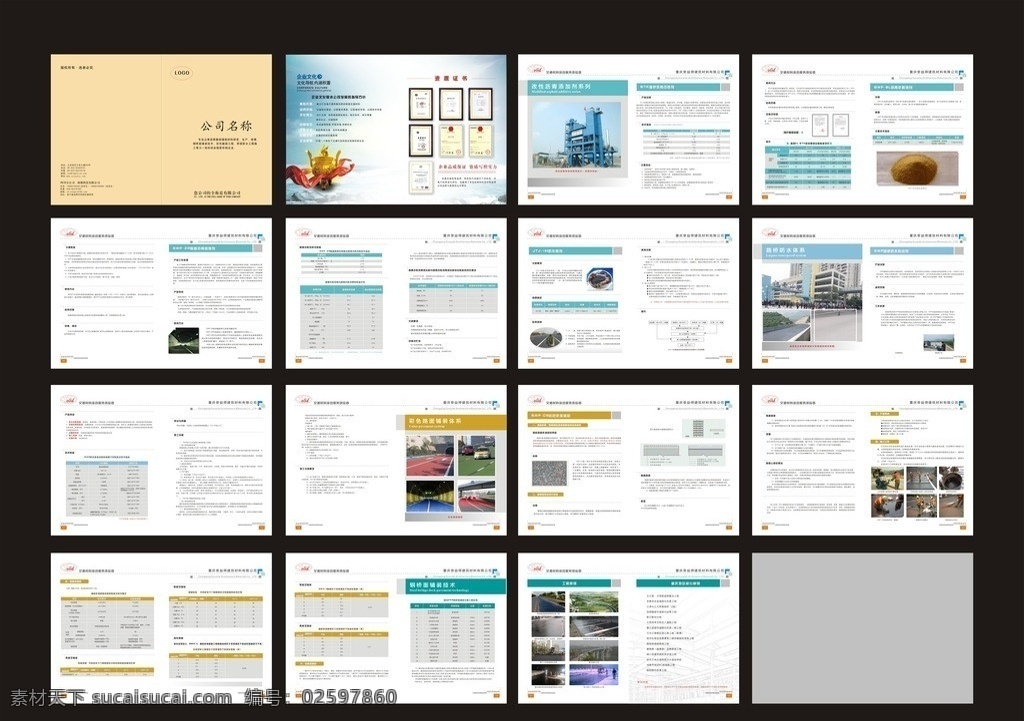Select the blank gray page placeholder
This screenshot has height=721, width=1024.
862,628
